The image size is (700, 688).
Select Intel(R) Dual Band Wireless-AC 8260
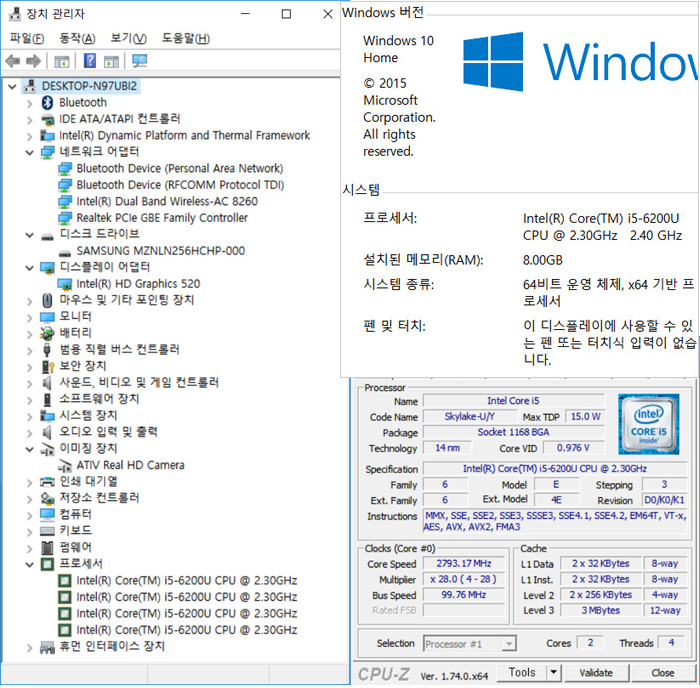[167, 202]
